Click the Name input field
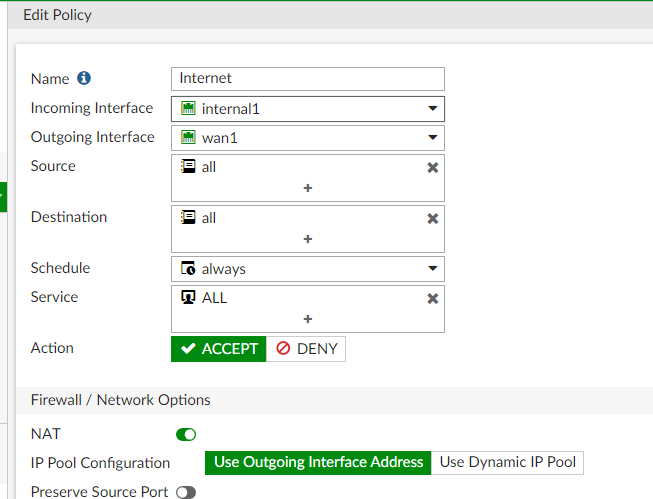This screenshot has height=499, width=653. (308, 79)
